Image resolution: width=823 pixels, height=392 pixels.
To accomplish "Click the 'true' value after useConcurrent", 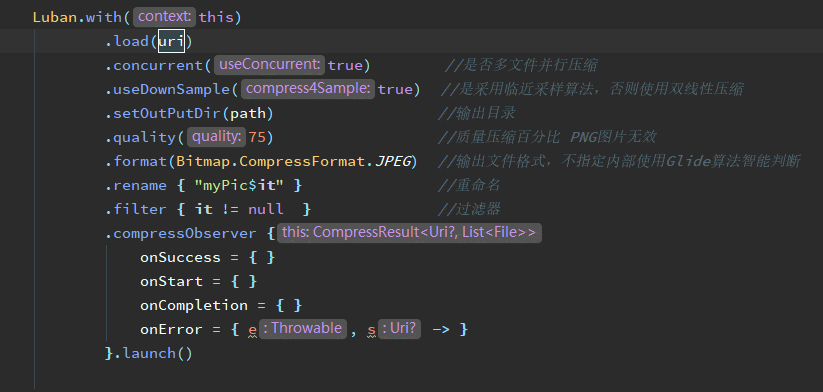I will click(345, 66).
